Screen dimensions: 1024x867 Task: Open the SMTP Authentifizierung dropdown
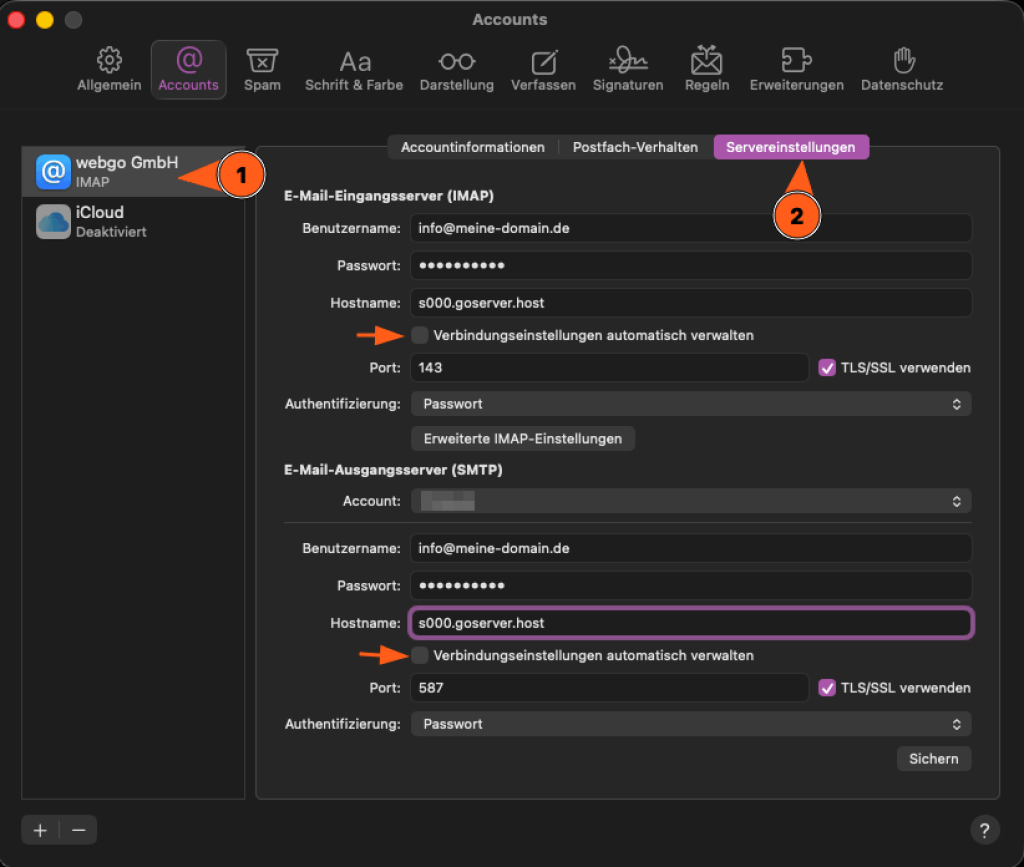click(691, 724)
